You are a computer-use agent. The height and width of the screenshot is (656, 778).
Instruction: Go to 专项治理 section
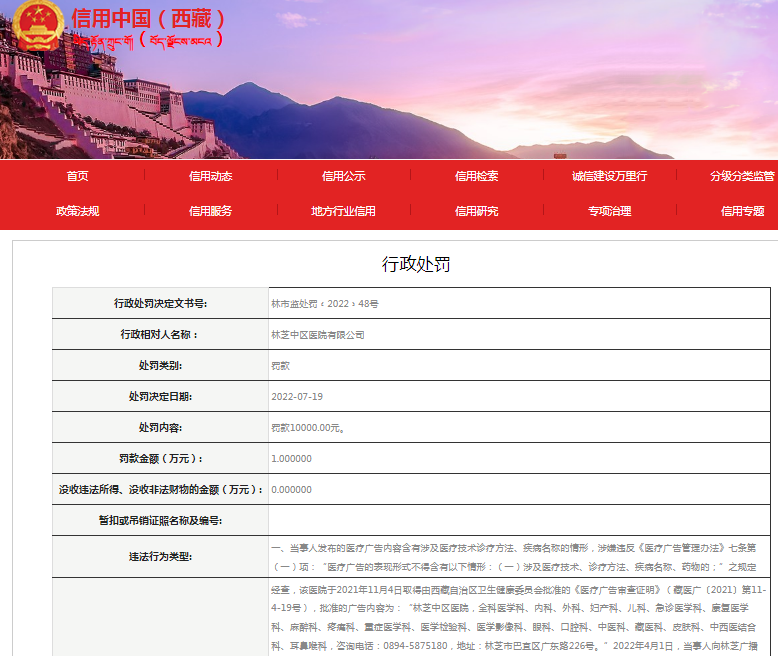[x=609, y=211]
